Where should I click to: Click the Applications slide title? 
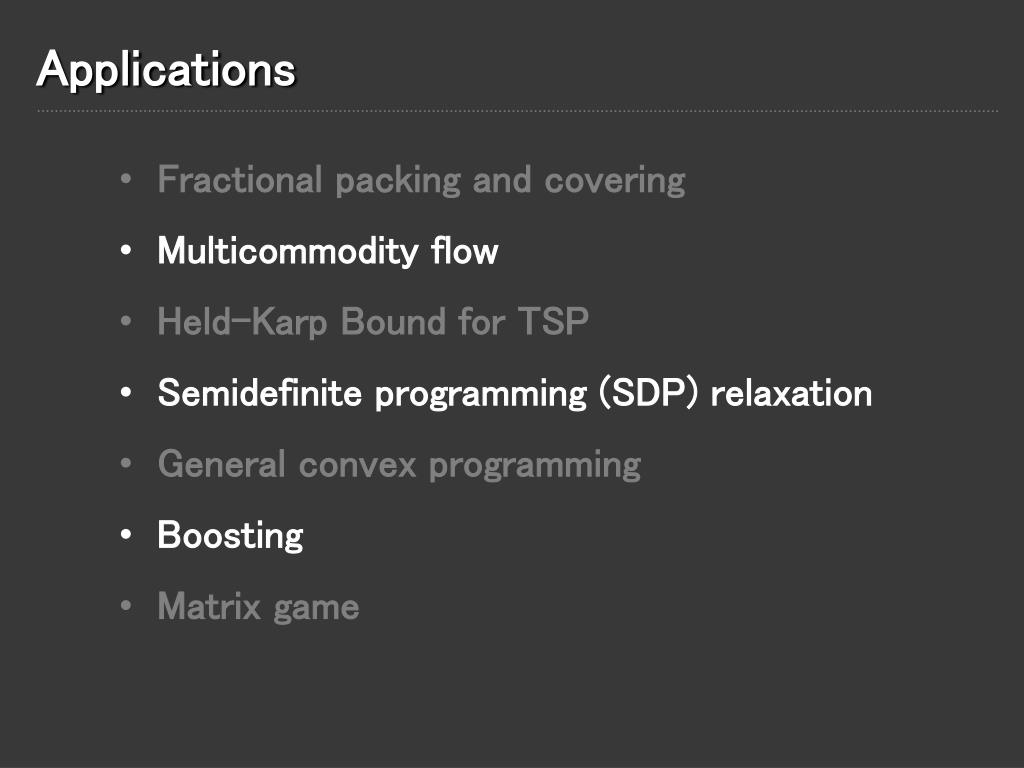coord(166,71)
